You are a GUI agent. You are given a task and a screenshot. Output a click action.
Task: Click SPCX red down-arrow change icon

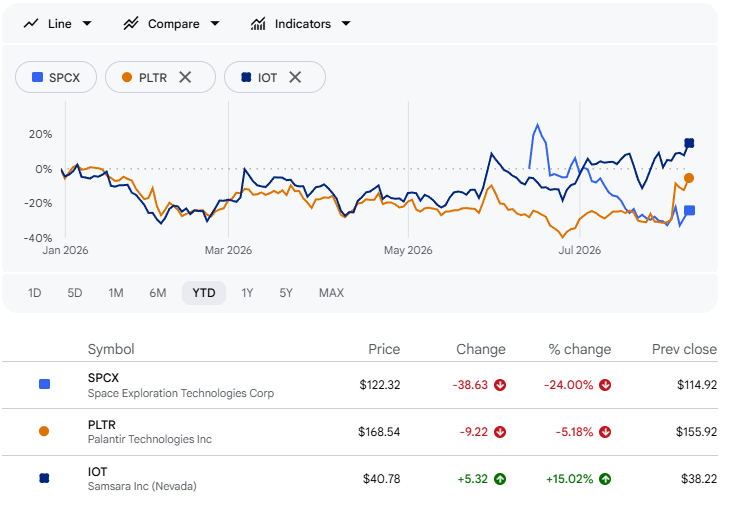click(x=500, y=385)
